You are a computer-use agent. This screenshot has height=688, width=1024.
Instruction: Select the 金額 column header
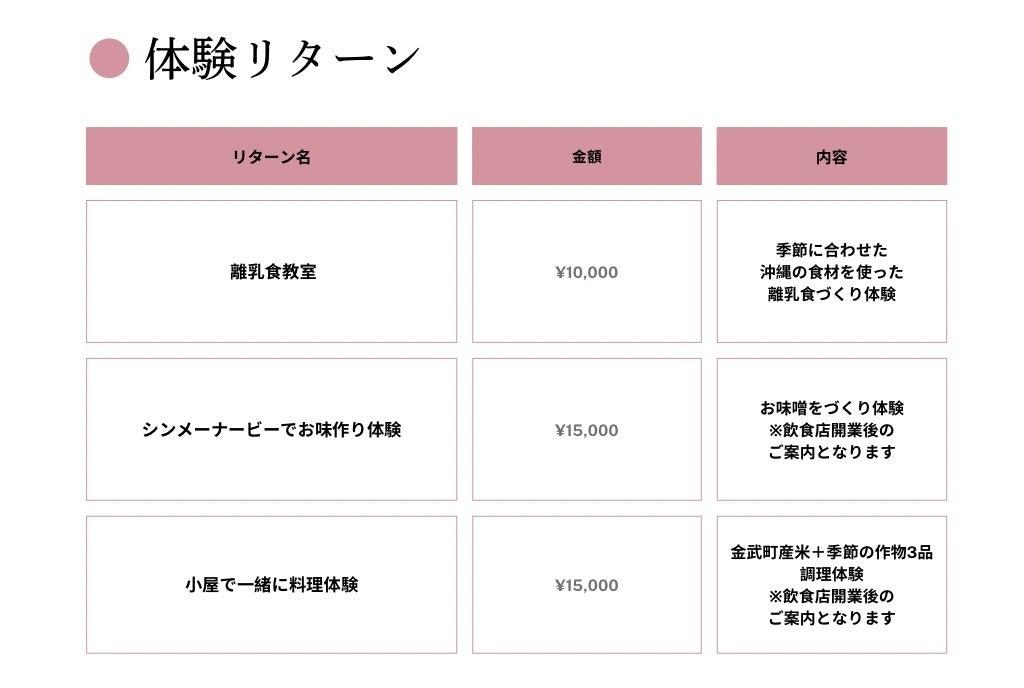586,157
